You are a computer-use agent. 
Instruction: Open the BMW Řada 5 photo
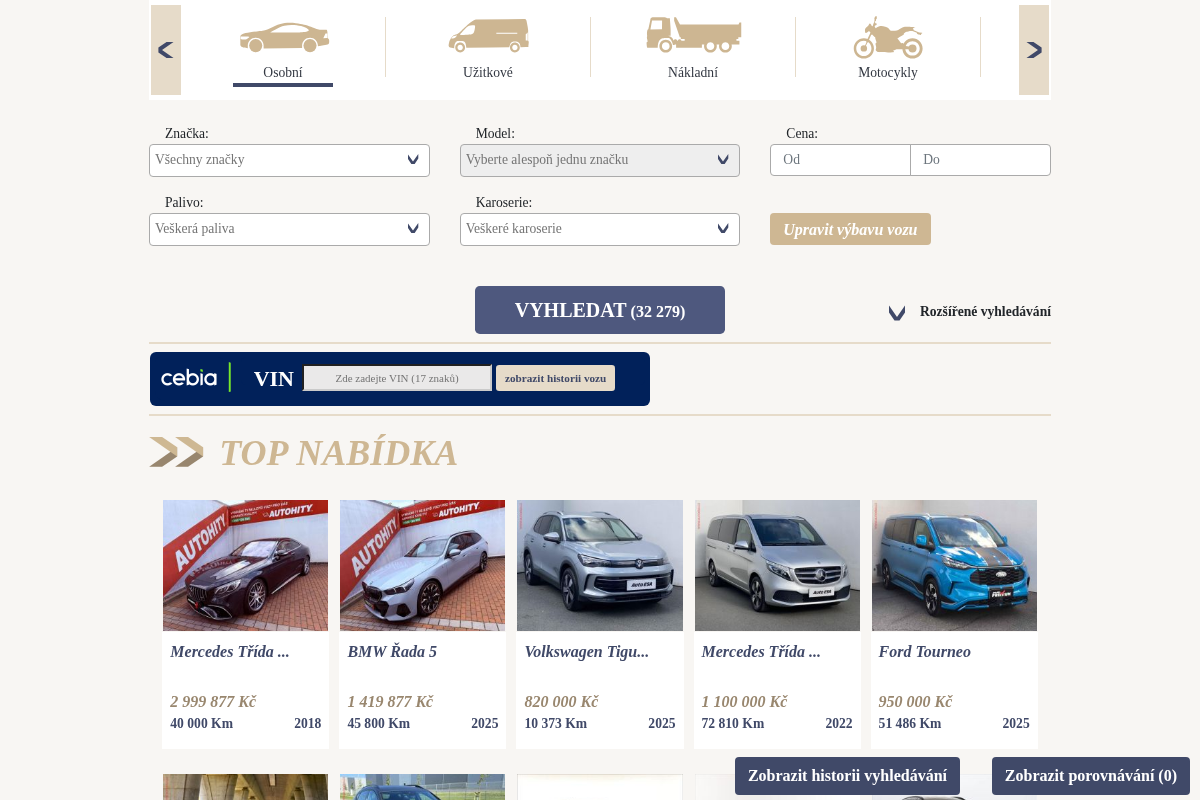coord(422,565)
